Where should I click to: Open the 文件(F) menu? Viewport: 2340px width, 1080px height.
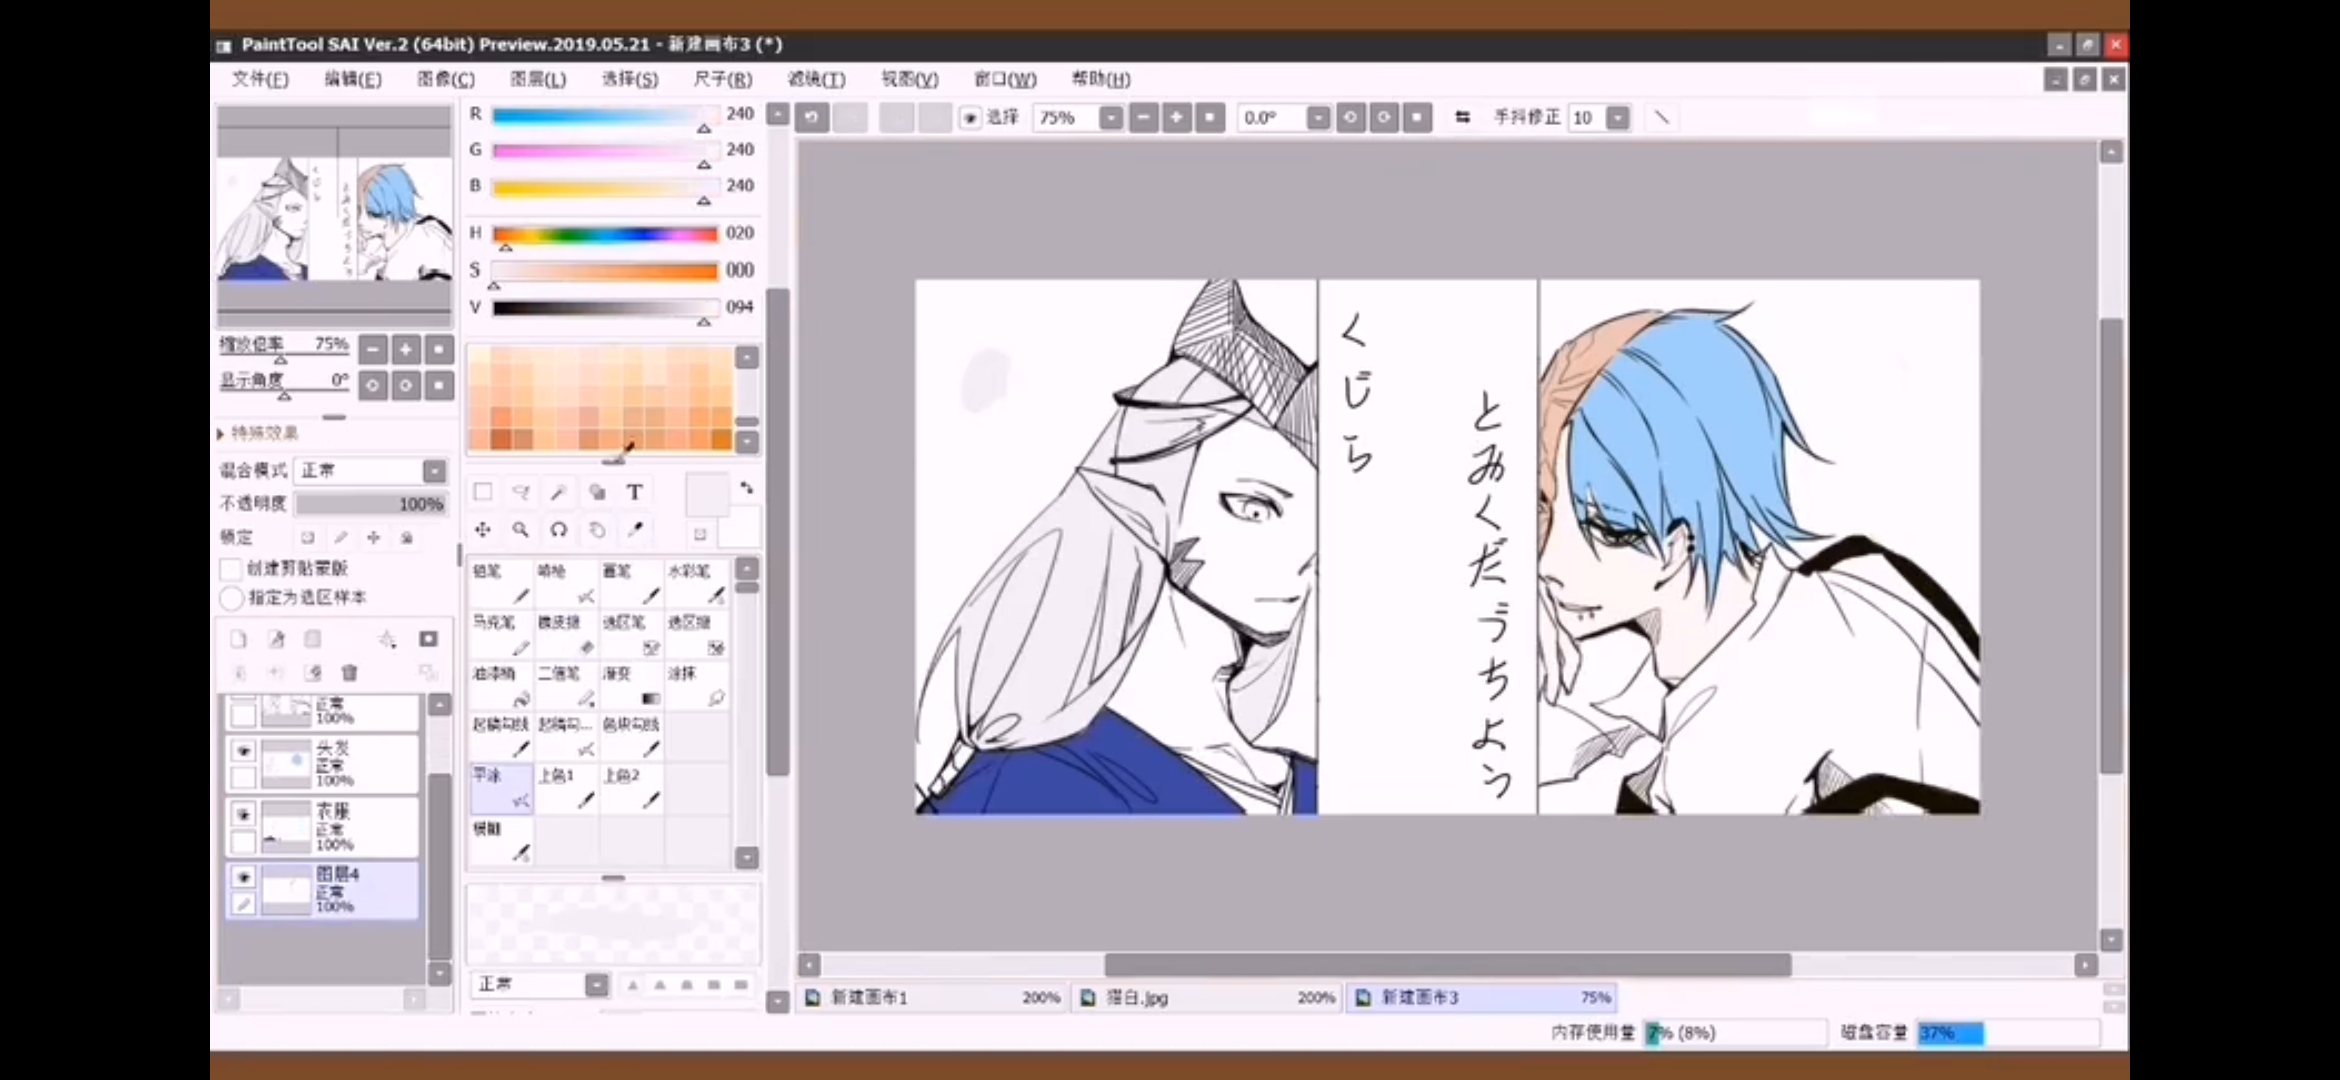pos(260,79)
